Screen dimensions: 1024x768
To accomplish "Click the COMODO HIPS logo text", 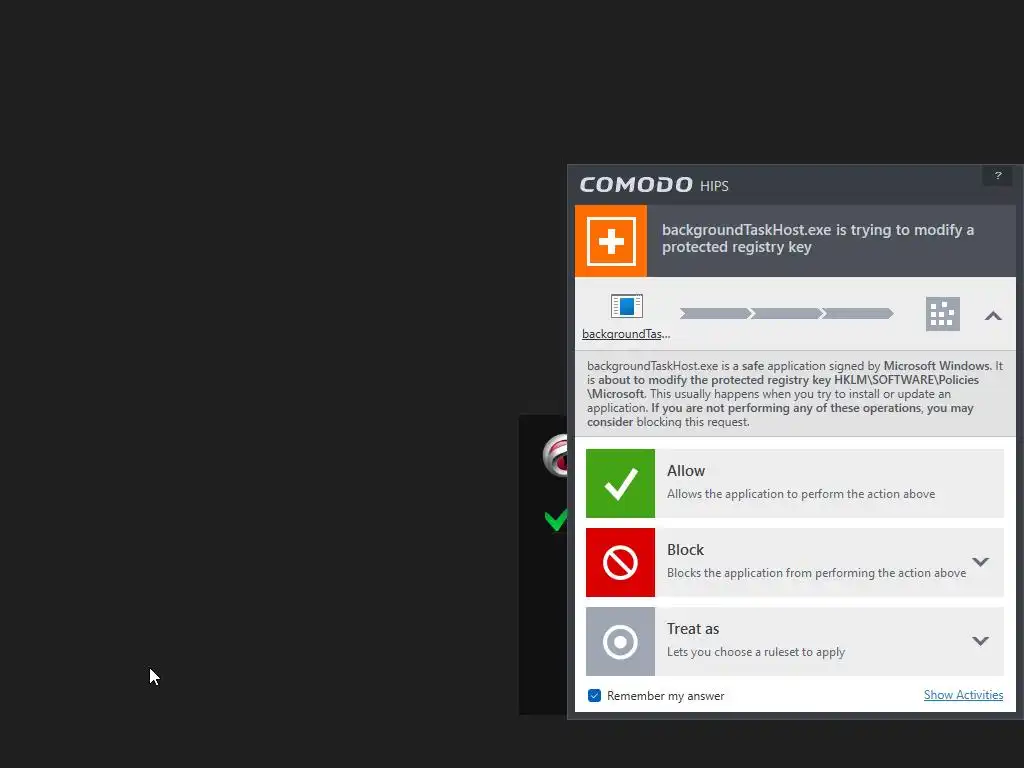I will pyautogui.click(x=654, y=185).
